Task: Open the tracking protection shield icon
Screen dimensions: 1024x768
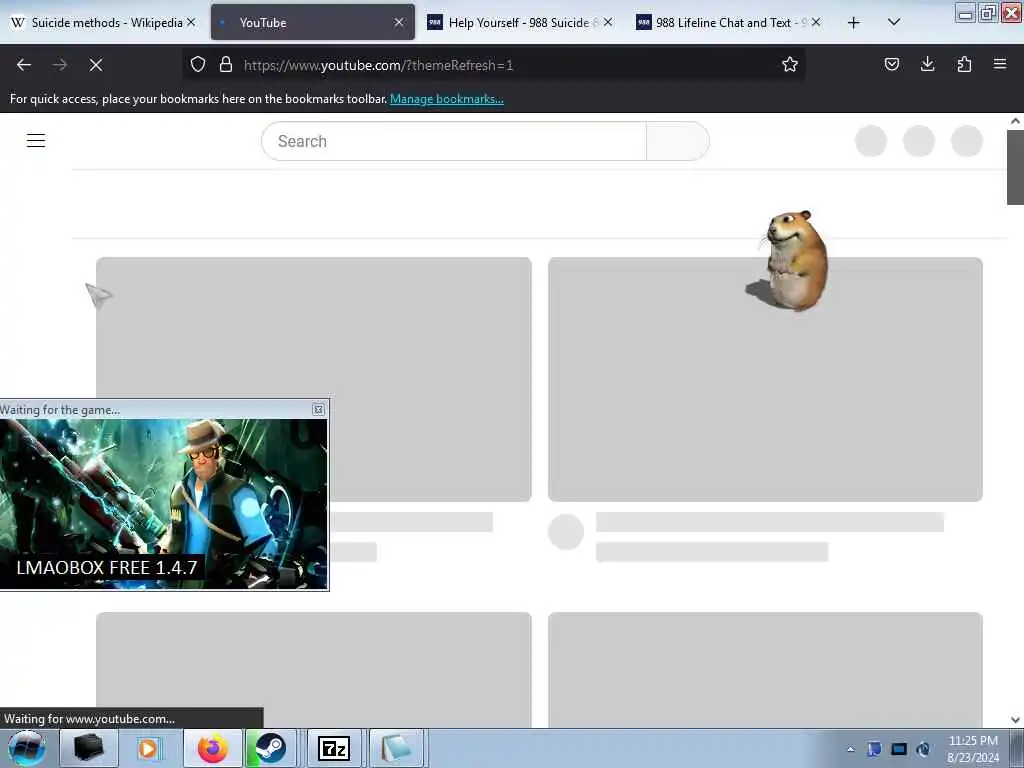Action: click(198, 64)
